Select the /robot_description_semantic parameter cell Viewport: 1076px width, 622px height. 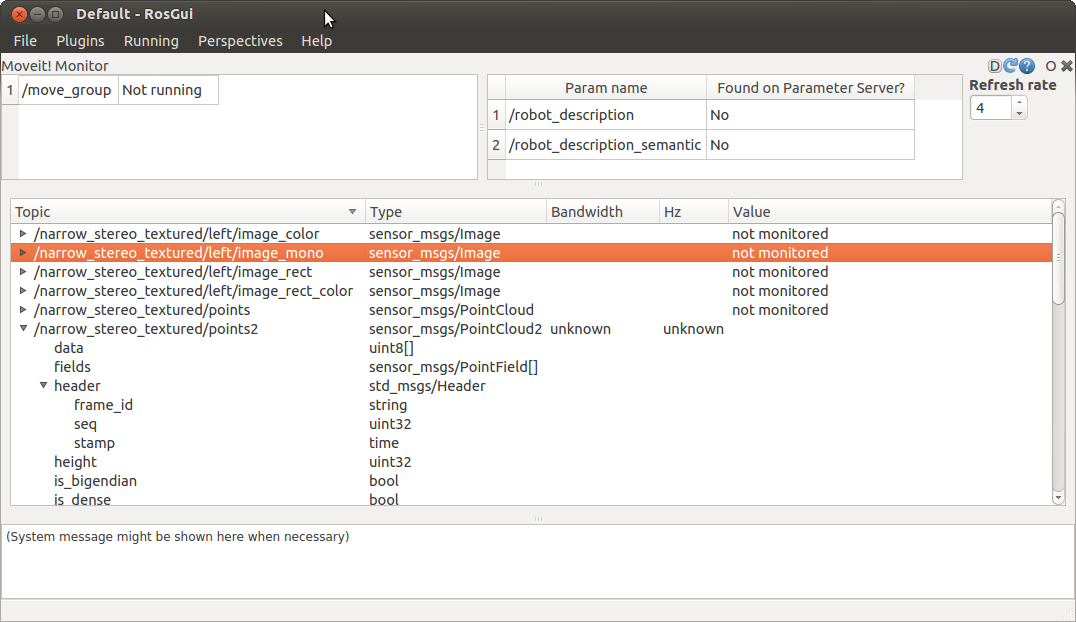(606, 145)
